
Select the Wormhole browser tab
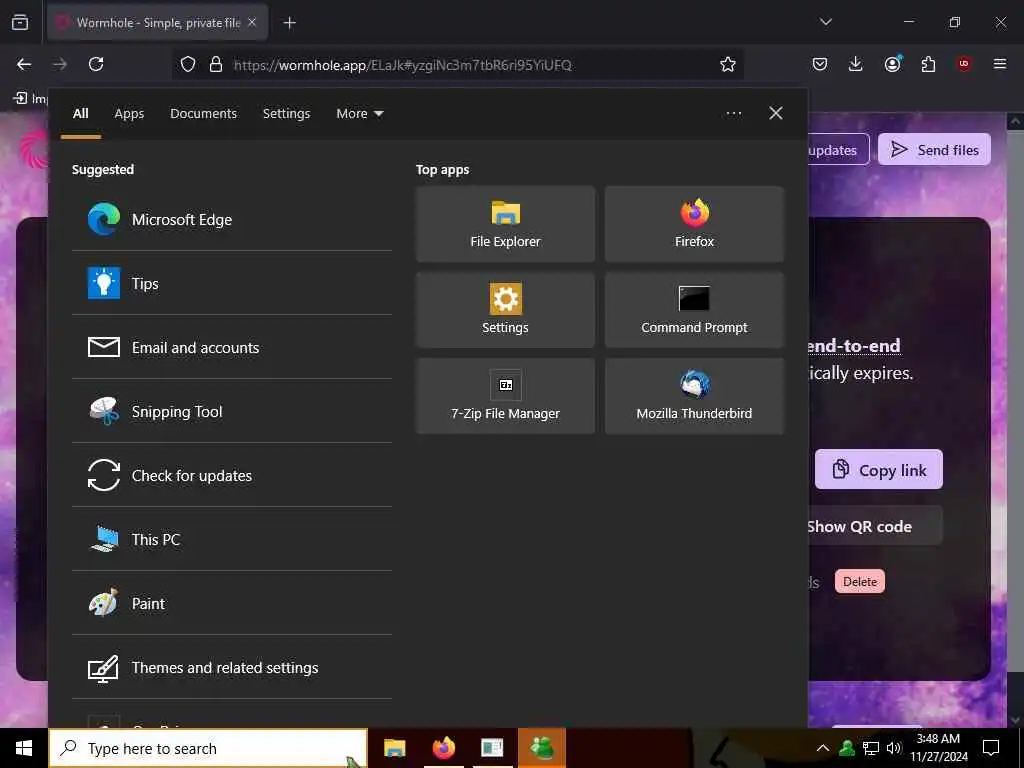tap(157, 22)
